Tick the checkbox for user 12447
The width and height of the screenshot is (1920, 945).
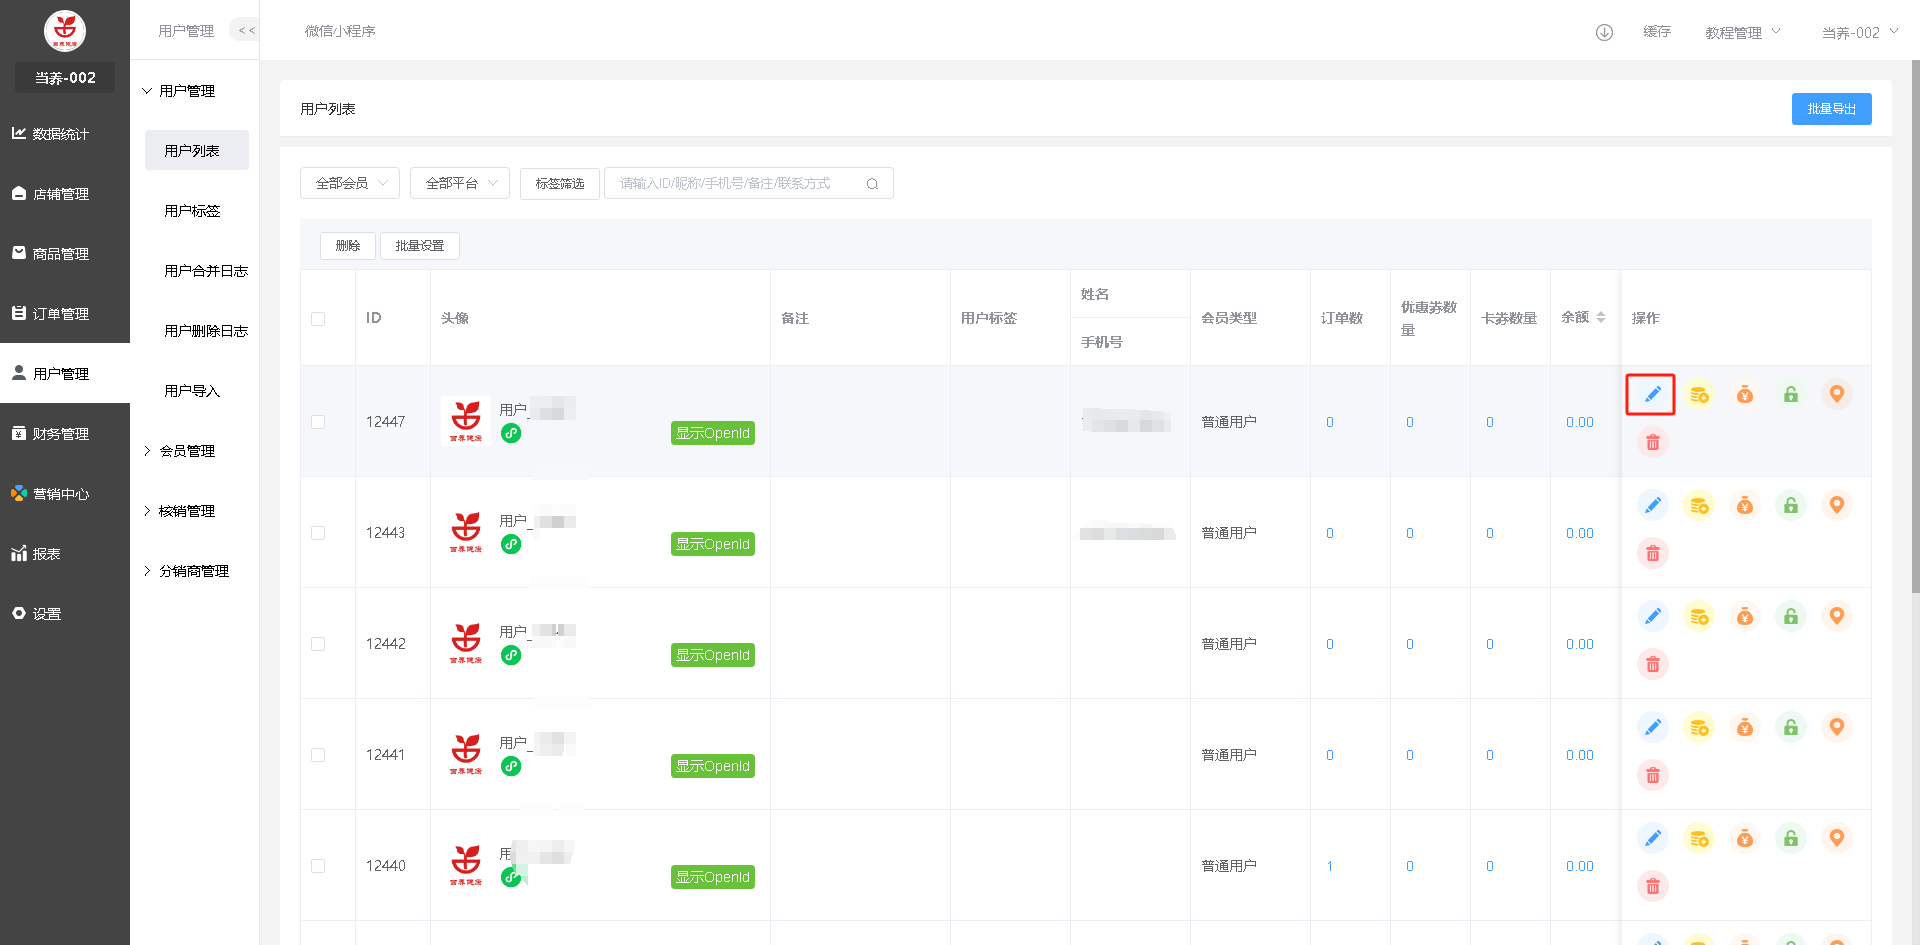pos(318,422)
